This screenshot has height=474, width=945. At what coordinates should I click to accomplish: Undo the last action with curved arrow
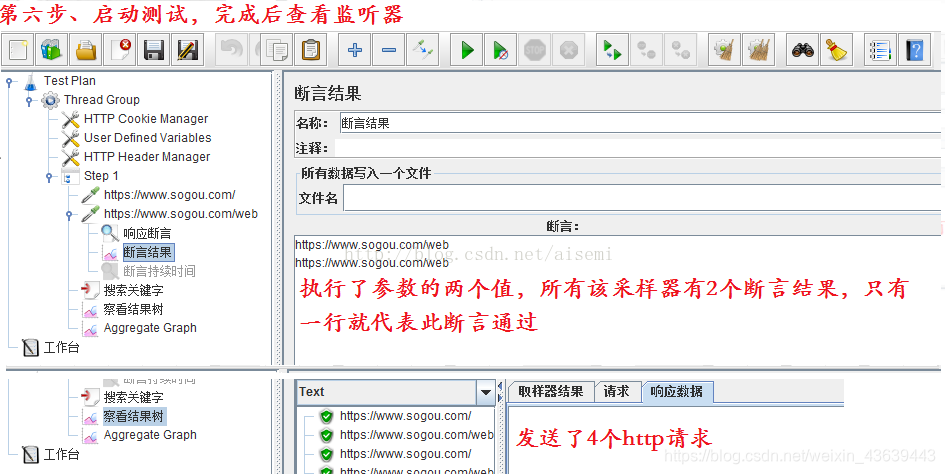(x=231, y=50)
